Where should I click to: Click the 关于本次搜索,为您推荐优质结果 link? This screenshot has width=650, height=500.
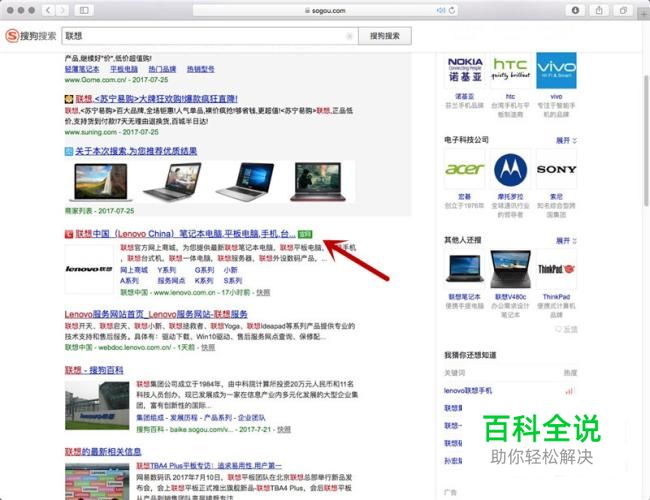click(136, 151)
